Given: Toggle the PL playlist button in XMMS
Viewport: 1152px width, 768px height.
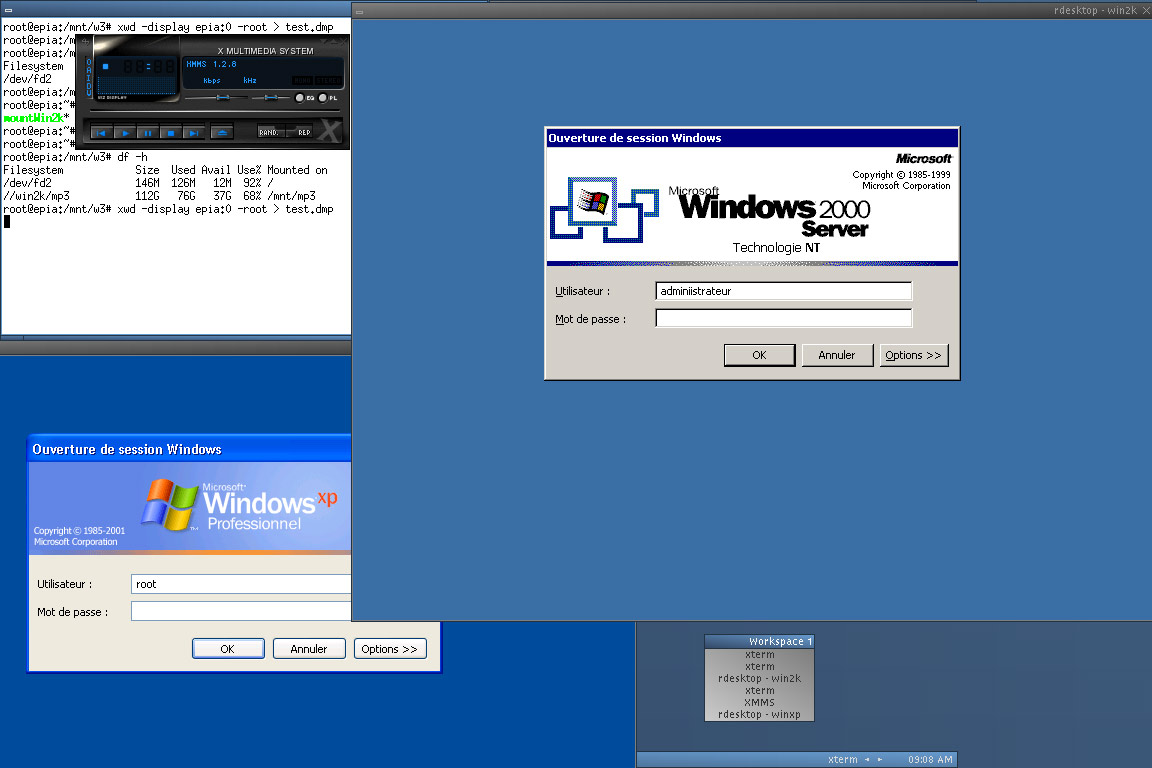Looking at the screenshot, I should pyautogui.click(x=323, y=98).
